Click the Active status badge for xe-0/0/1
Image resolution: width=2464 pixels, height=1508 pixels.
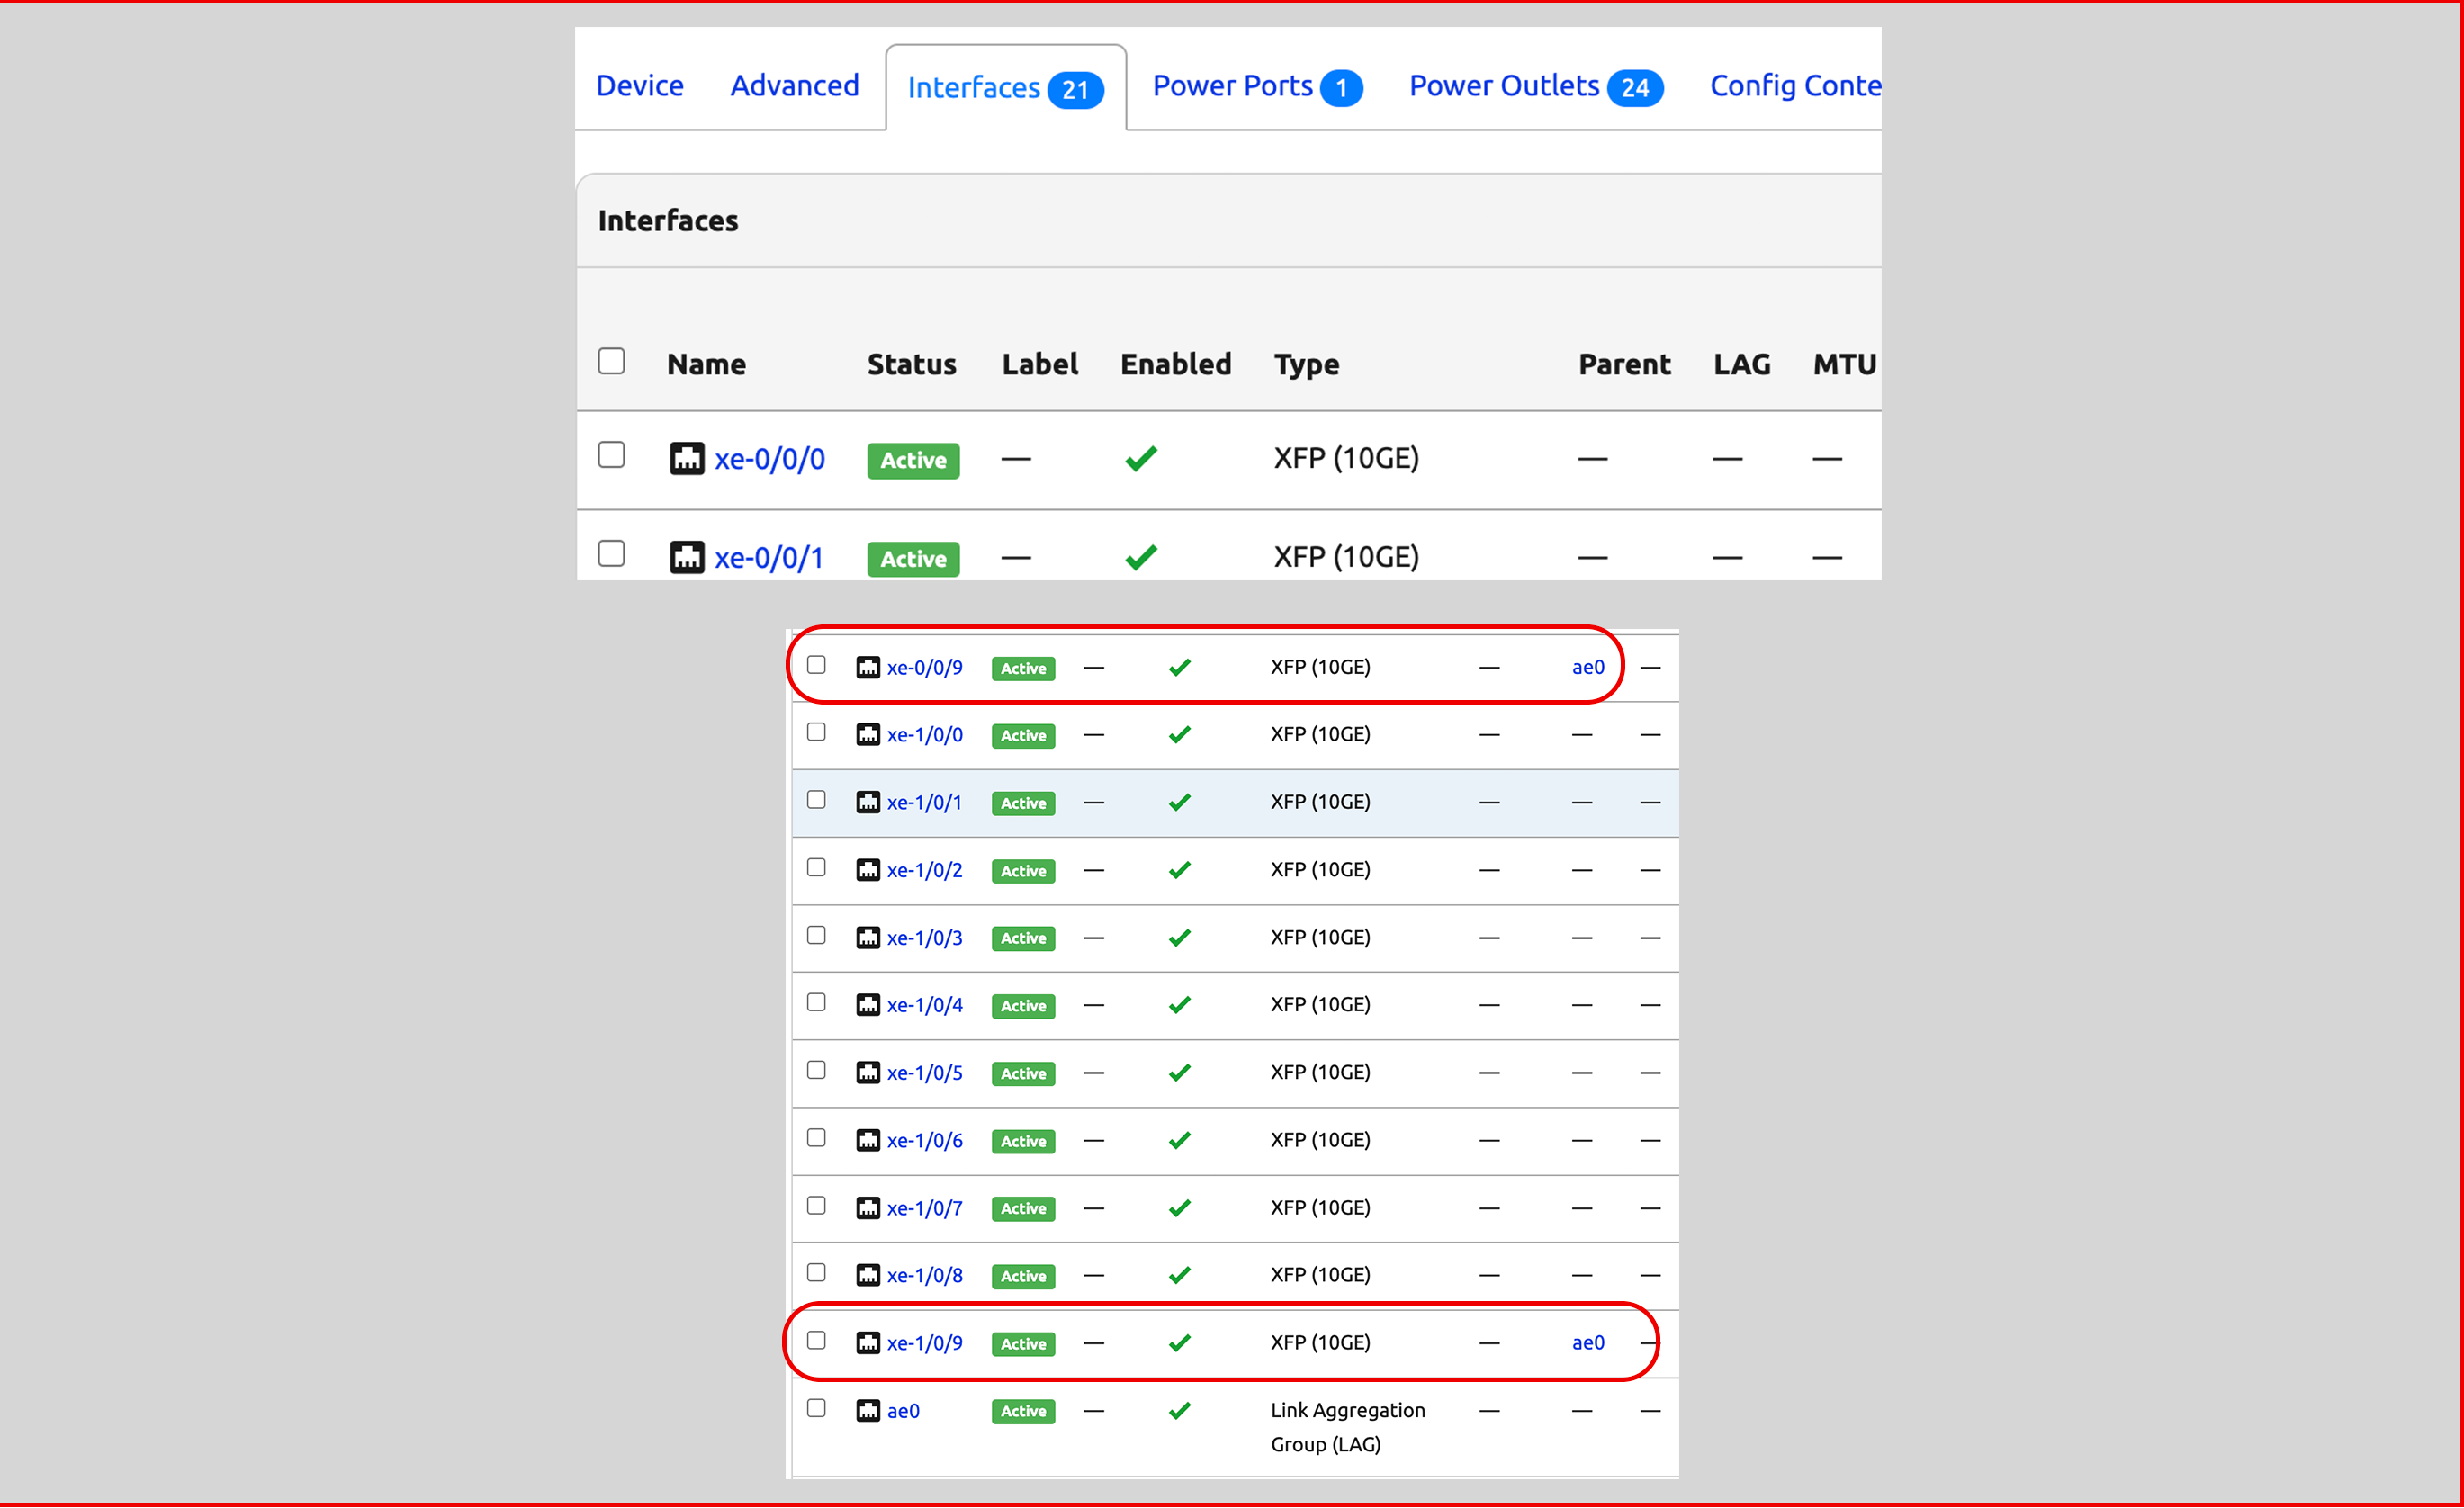pyautogui.click(x=912, y=558)
